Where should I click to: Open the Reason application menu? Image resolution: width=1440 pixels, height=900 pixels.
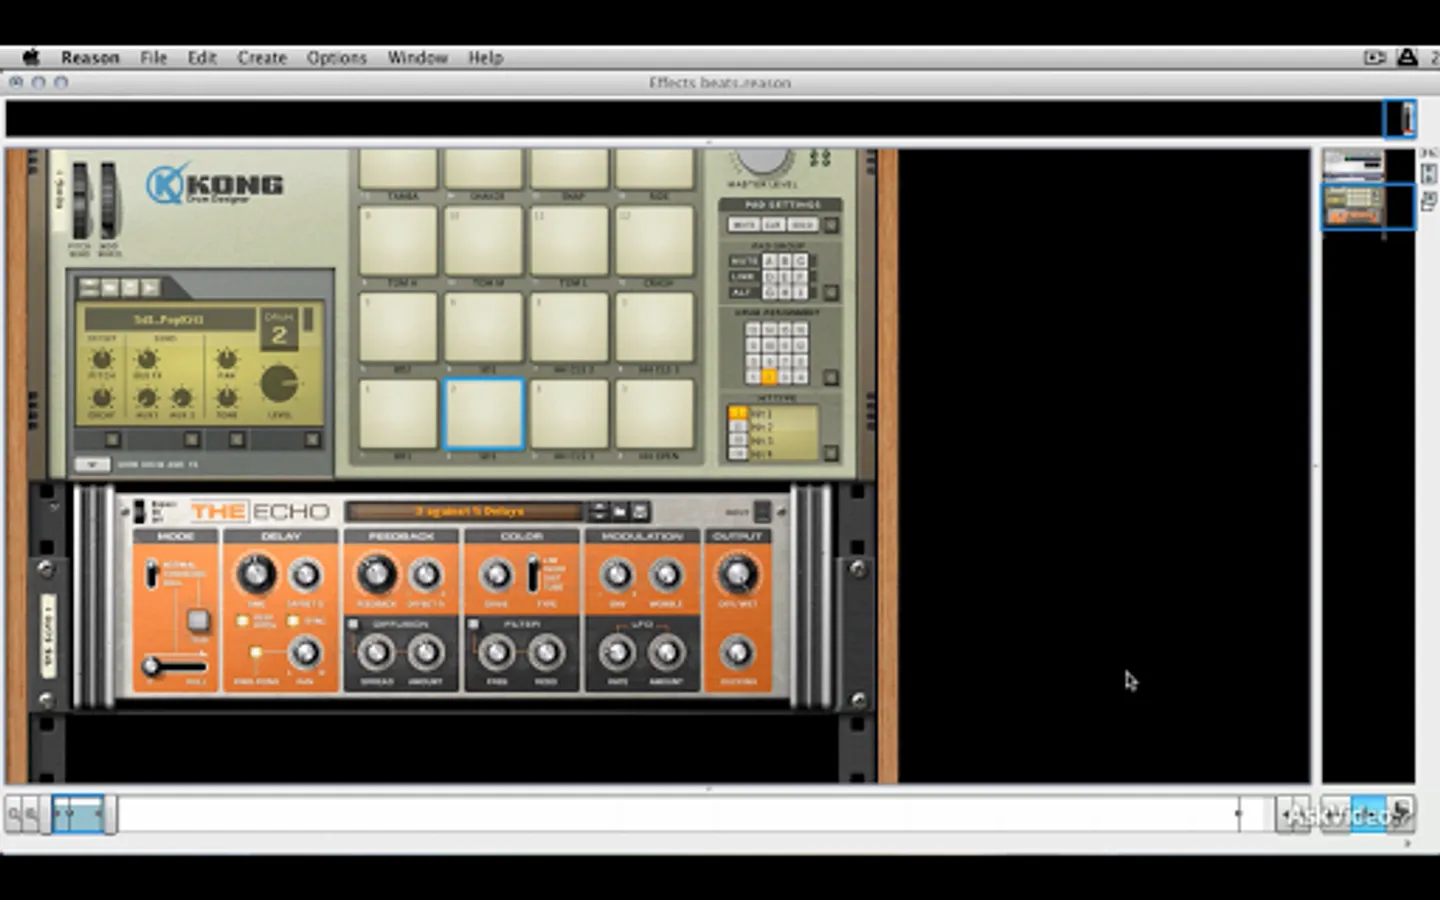[90, 58]
